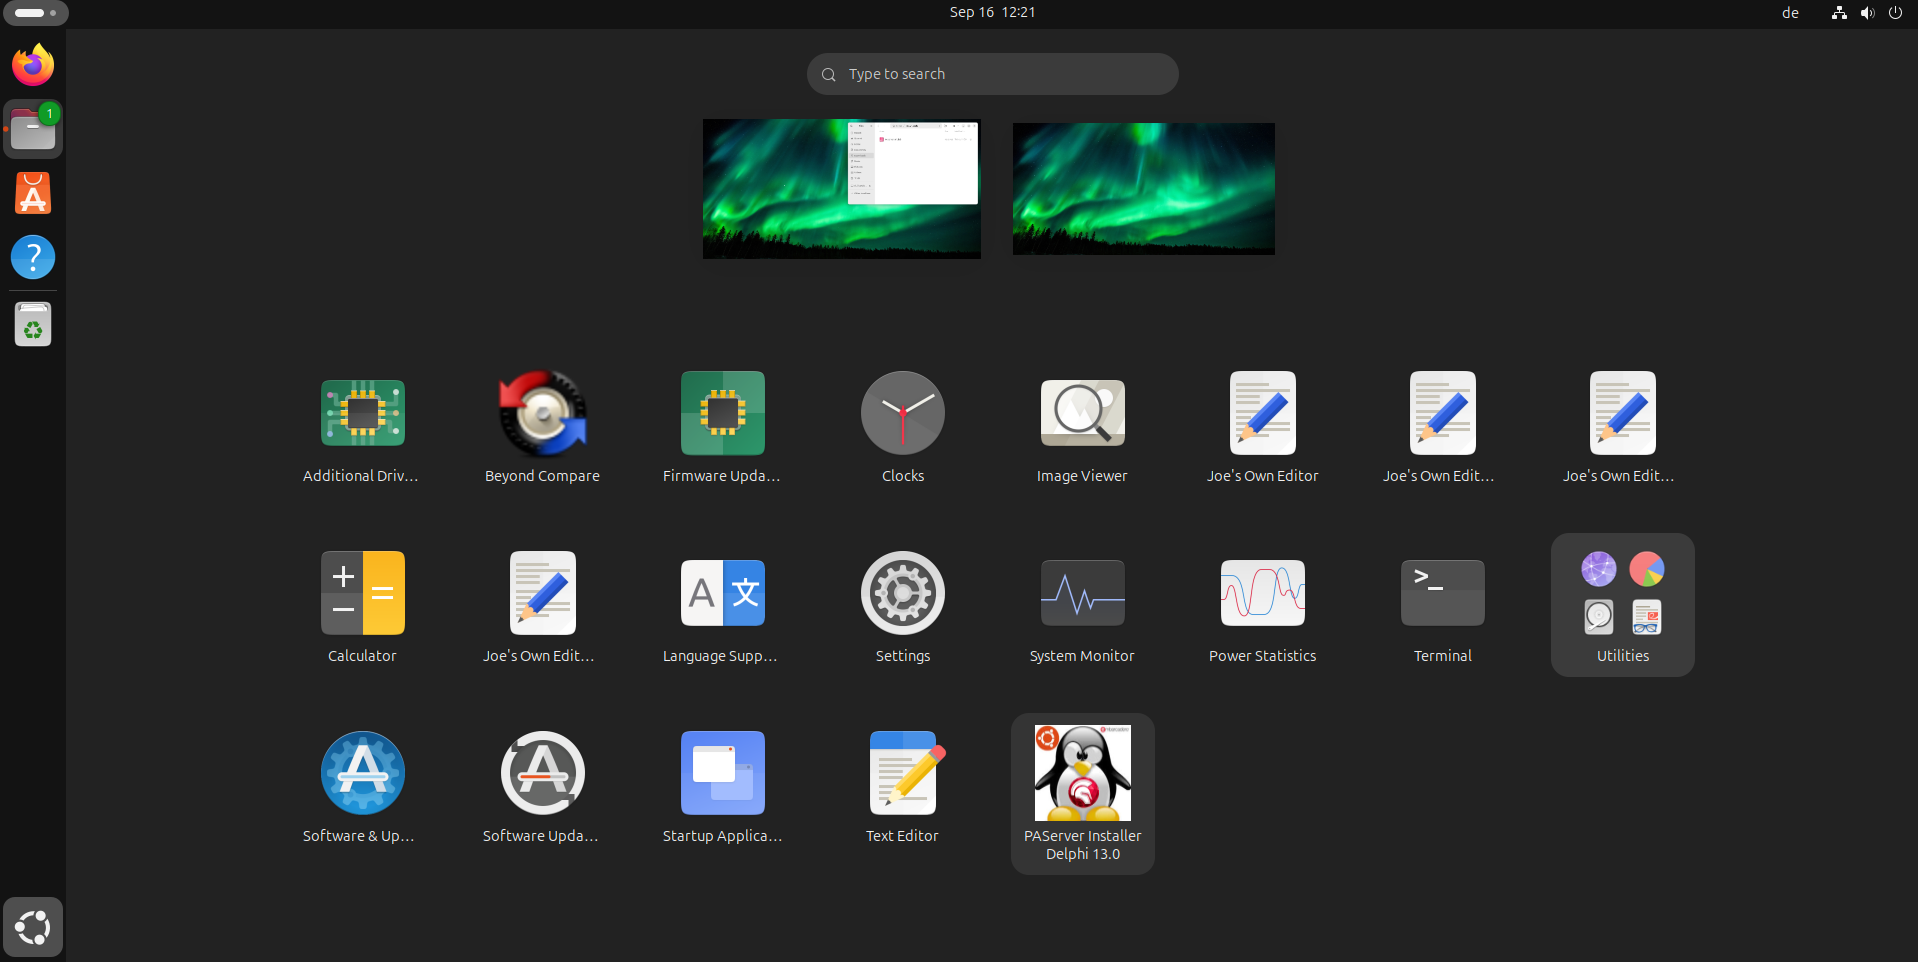This screenshot has width=1918, height=962.
Task: Open Startup Applications
Action: (722, 774)
